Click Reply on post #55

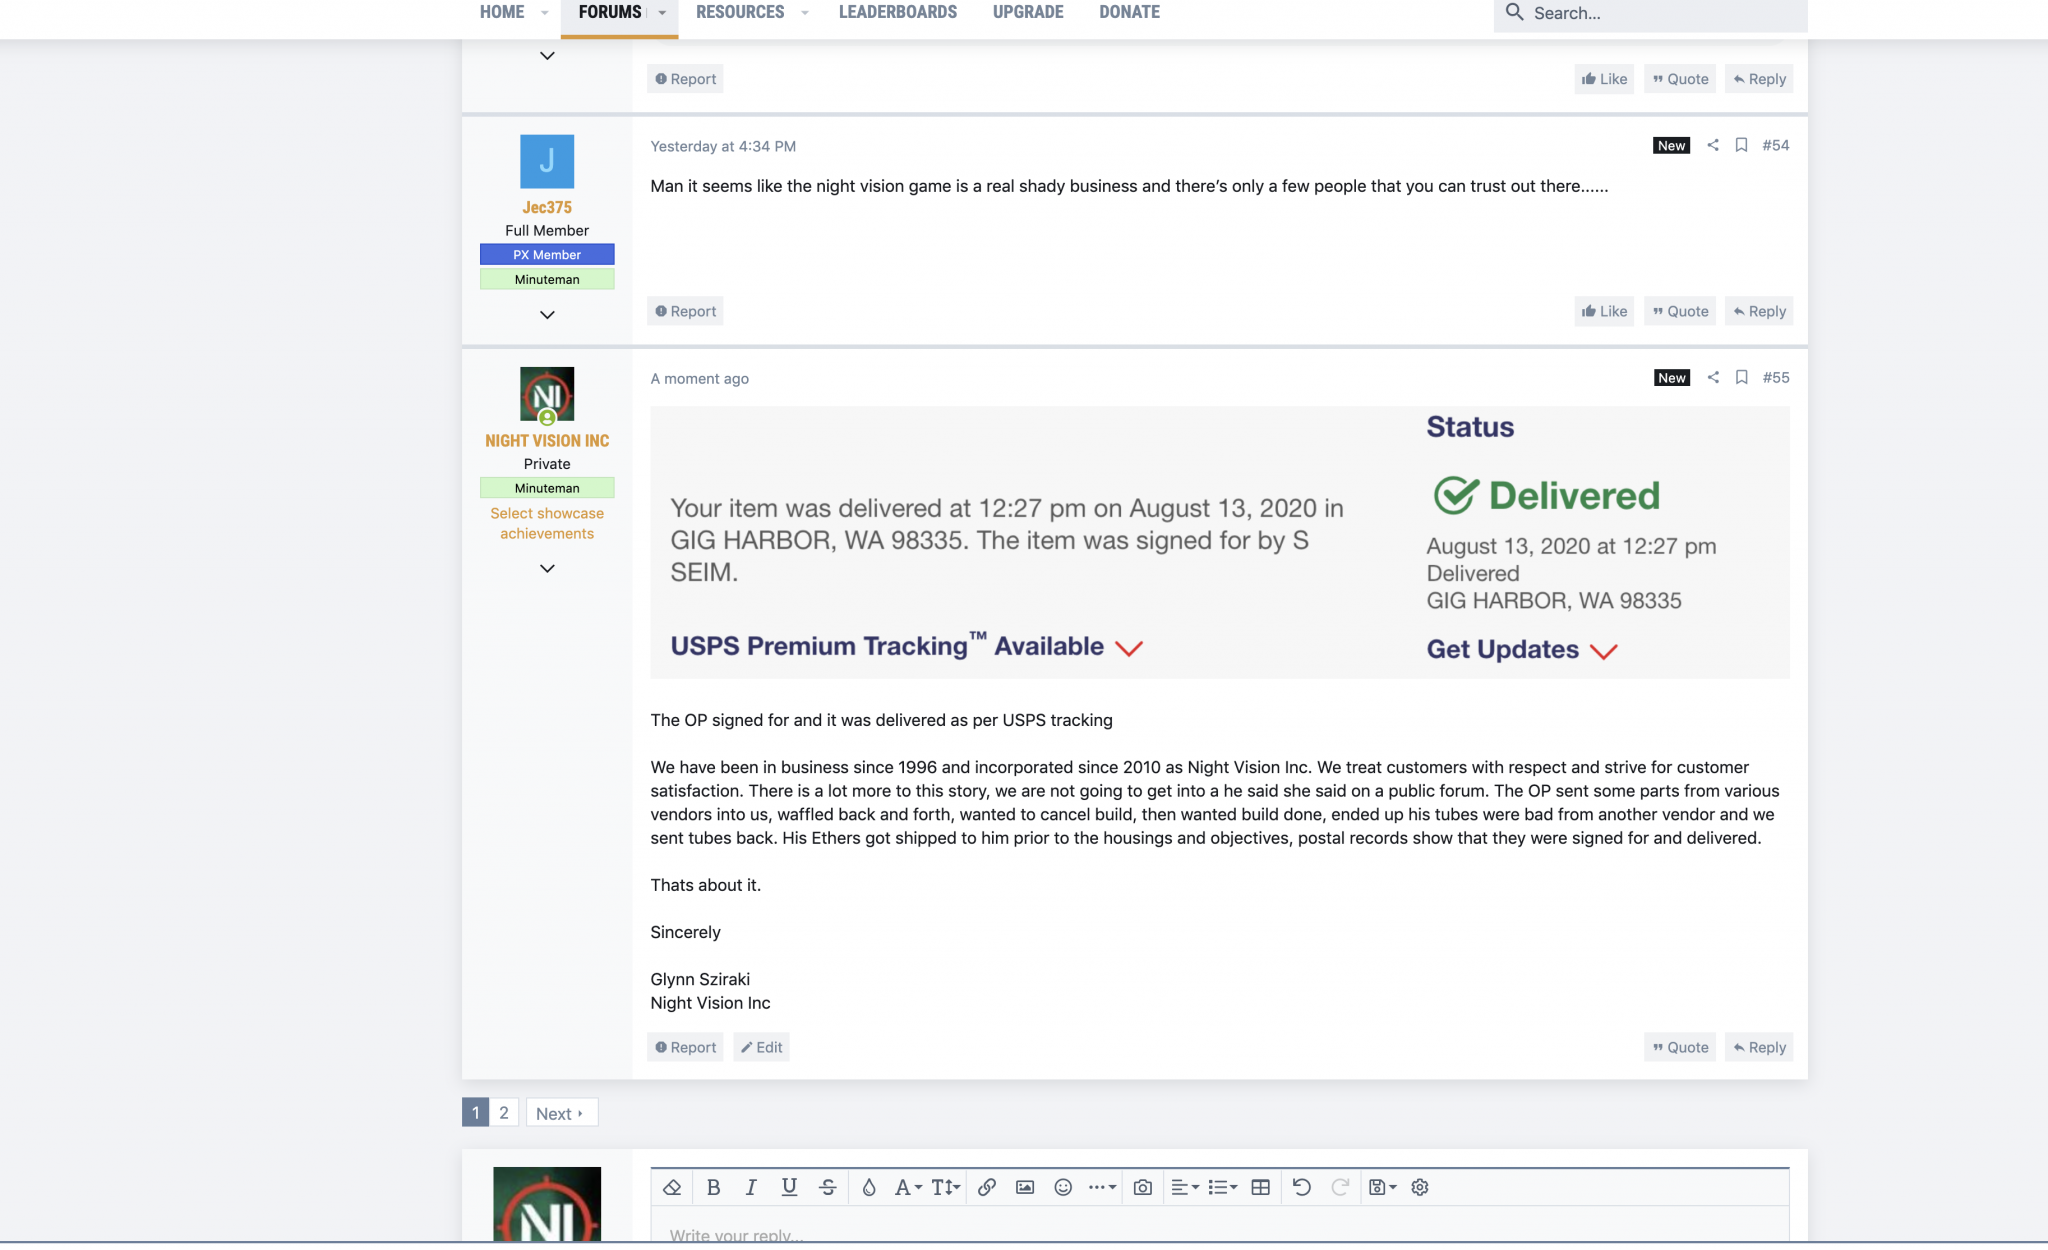tap(1759, 1047)
